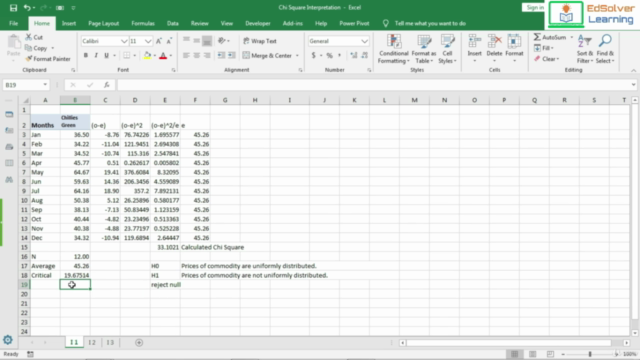The height and width of the screenshot is (360, 640).
Task: Center text horizontally
Action: tap(197, 56)
